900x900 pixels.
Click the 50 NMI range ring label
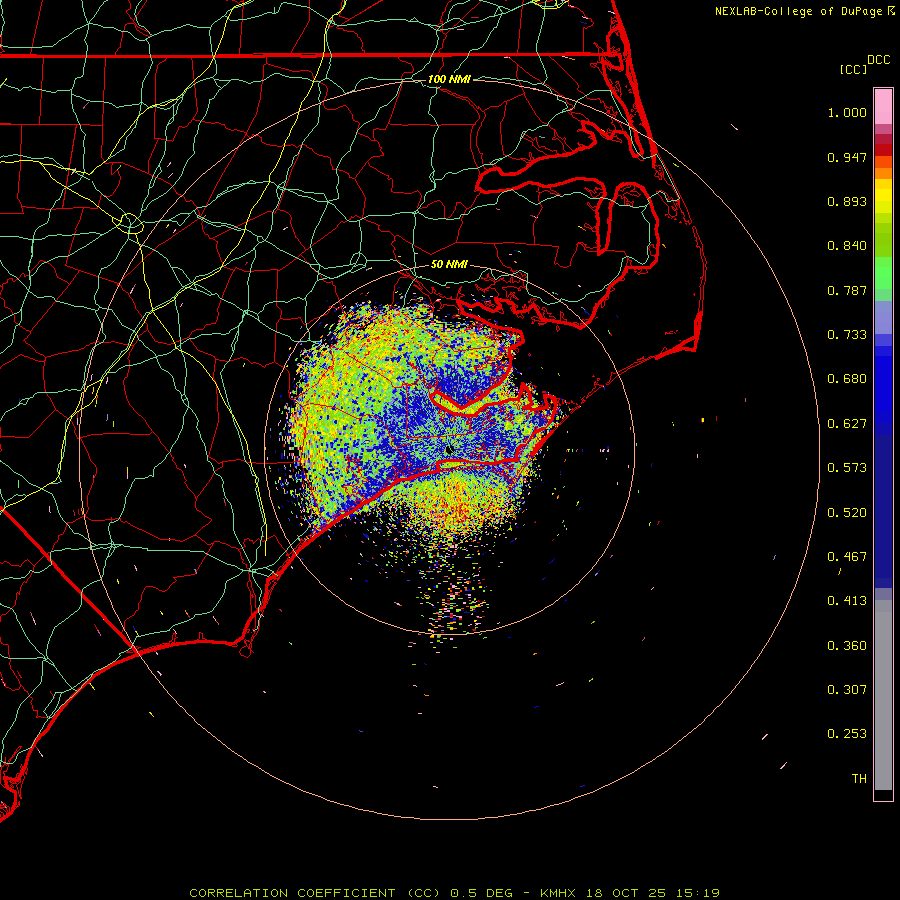tap(449, 264)
